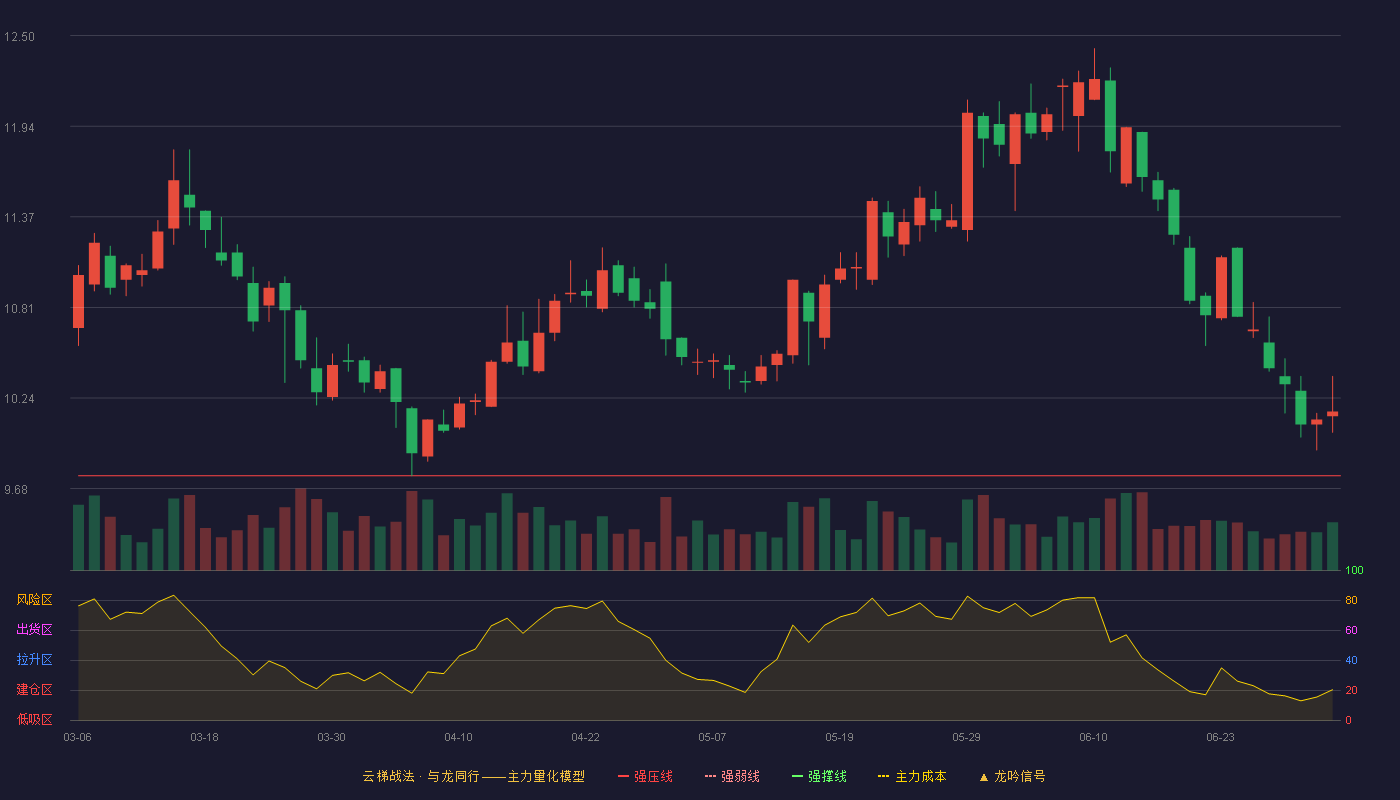Viewport: 1400px width, 800px height.
Task: Click the 06-23 date label
Action: [1220, 737]
